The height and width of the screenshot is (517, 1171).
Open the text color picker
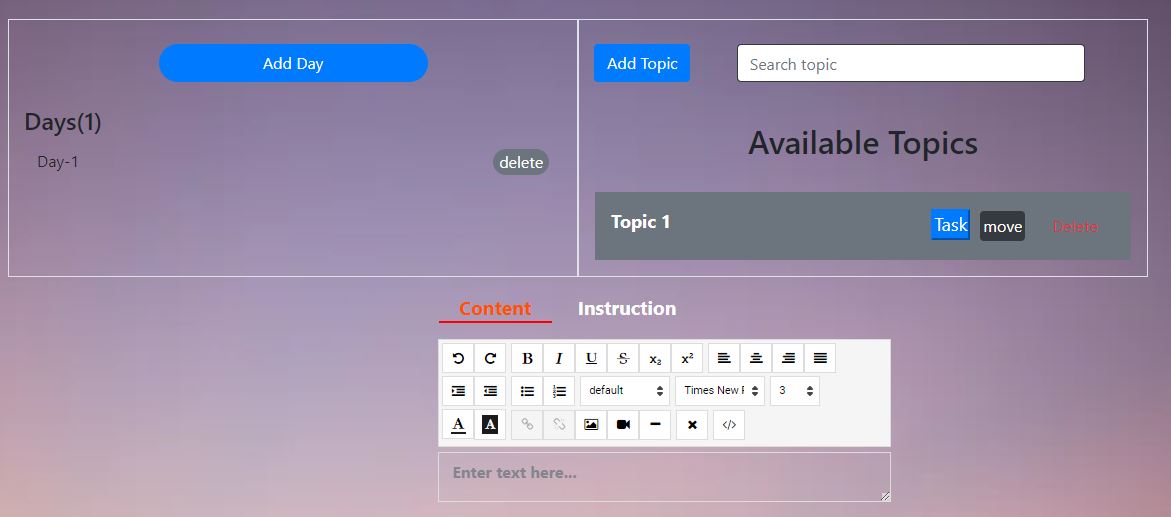[x=458, y=424]
